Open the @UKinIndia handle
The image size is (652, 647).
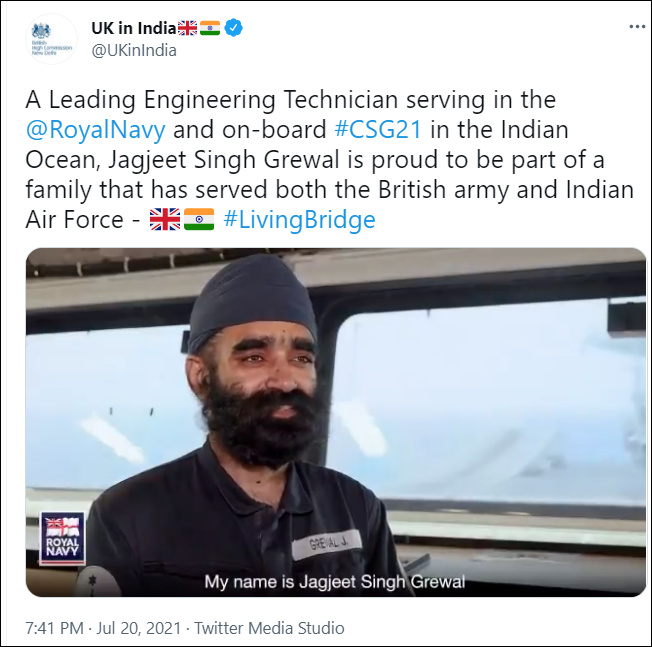pos(134,50)
